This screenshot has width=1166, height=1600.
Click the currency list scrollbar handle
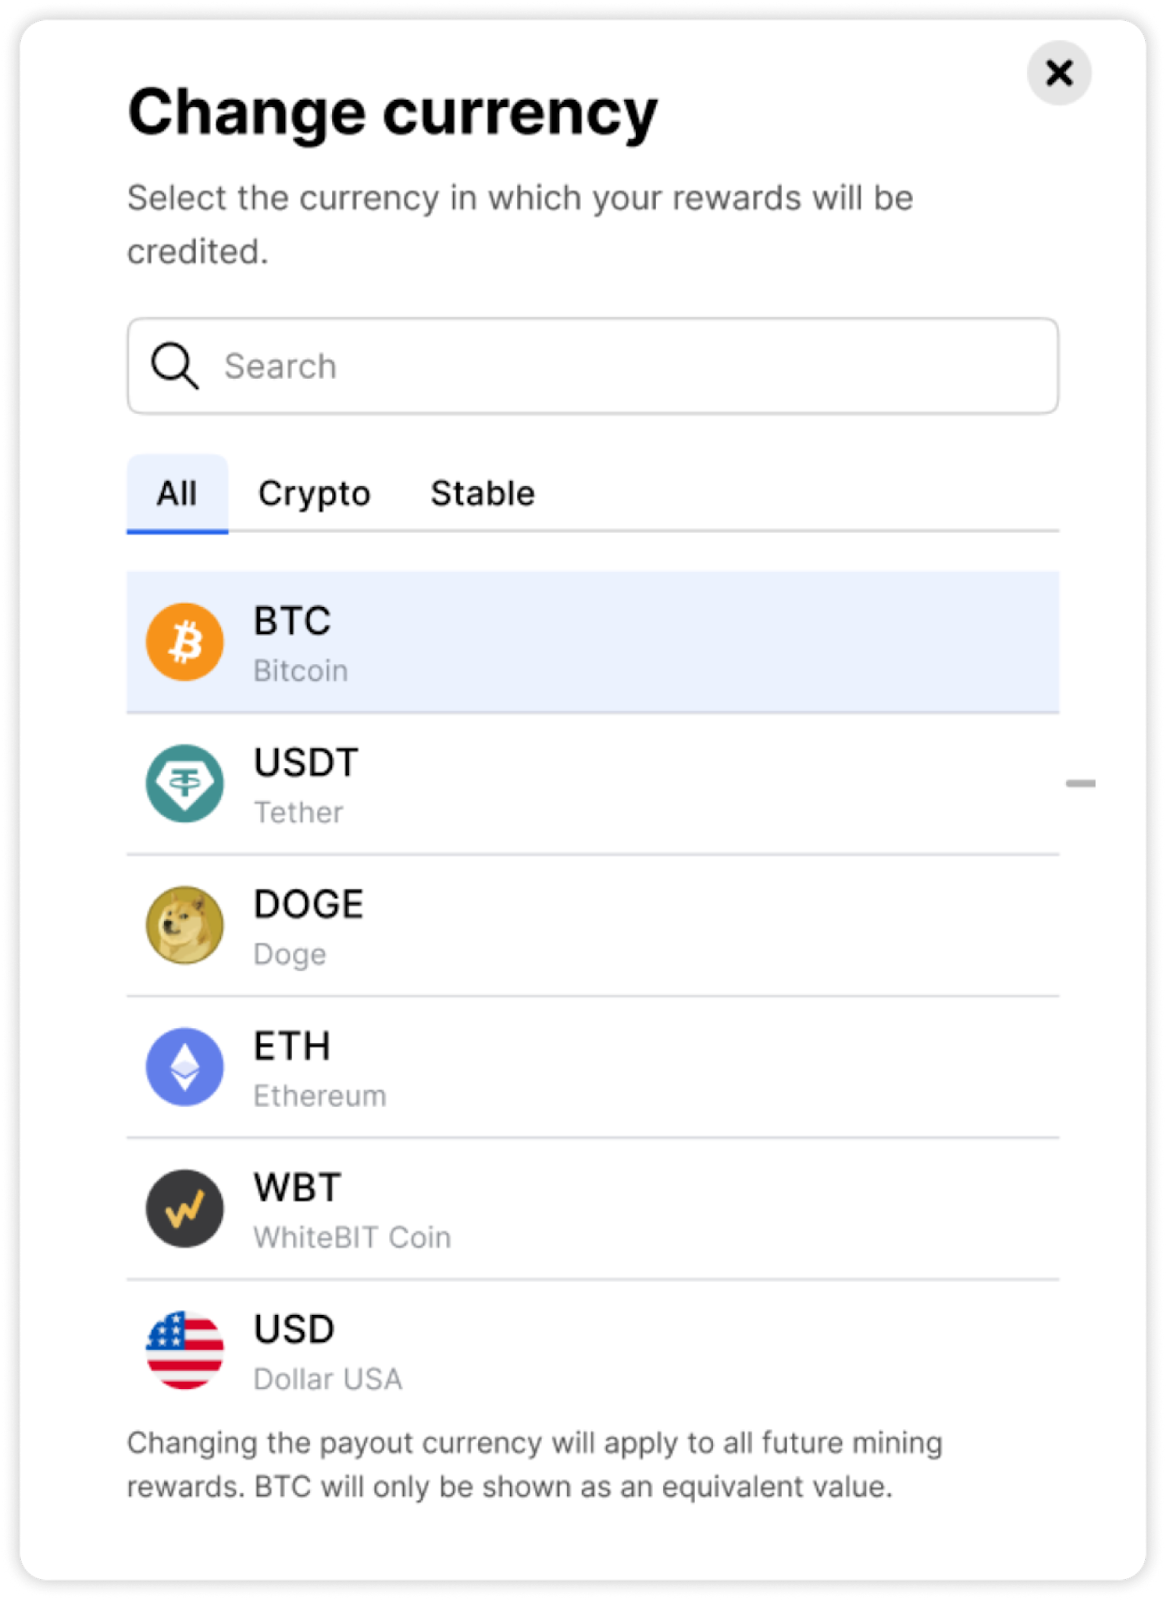coord(1081,783)
